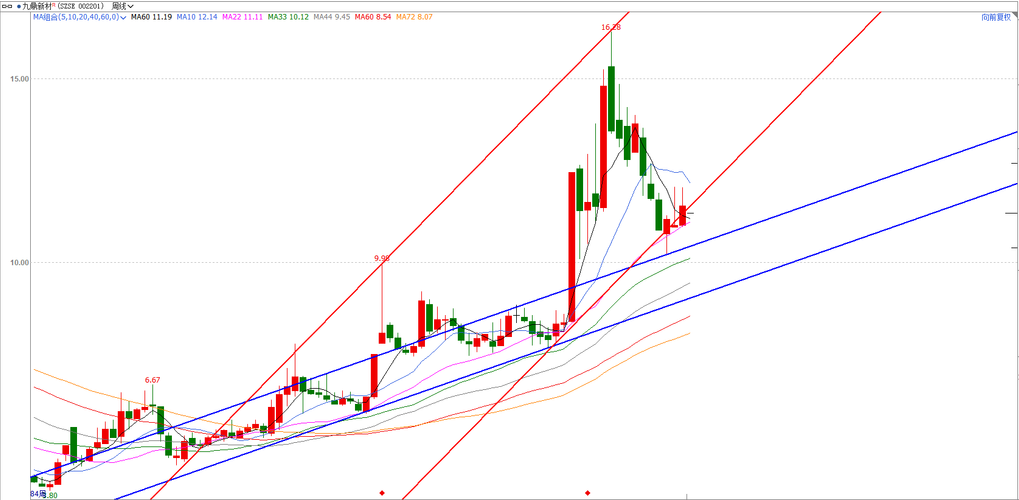Open the 周线 period dropdown
1019x500 pixels.
[x=122, y=6]
